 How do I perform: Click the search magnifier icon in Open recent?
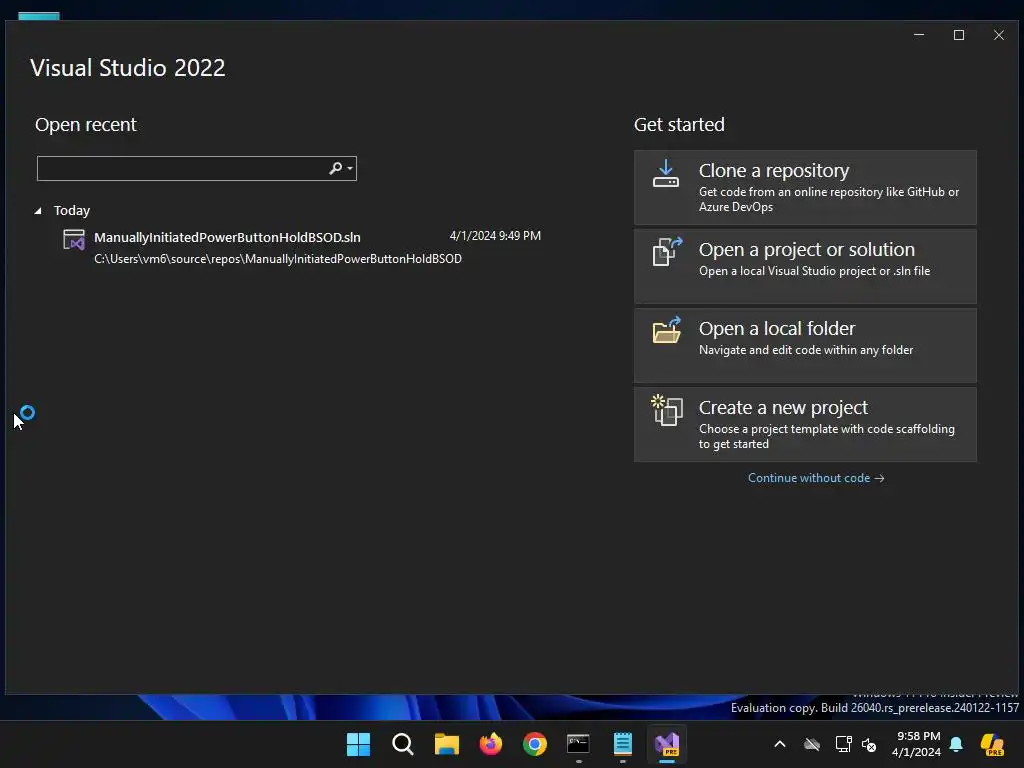coord(335,168)
